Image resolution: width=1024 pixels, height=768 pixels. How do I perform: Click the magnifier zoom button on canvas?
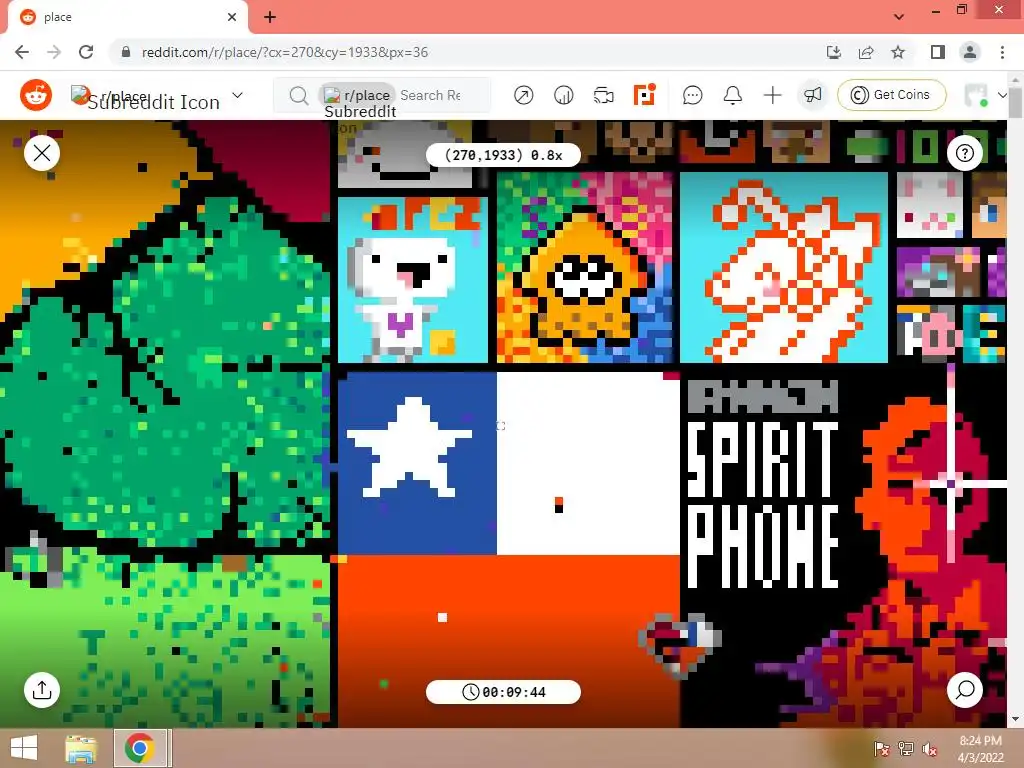tap(965, 690)
